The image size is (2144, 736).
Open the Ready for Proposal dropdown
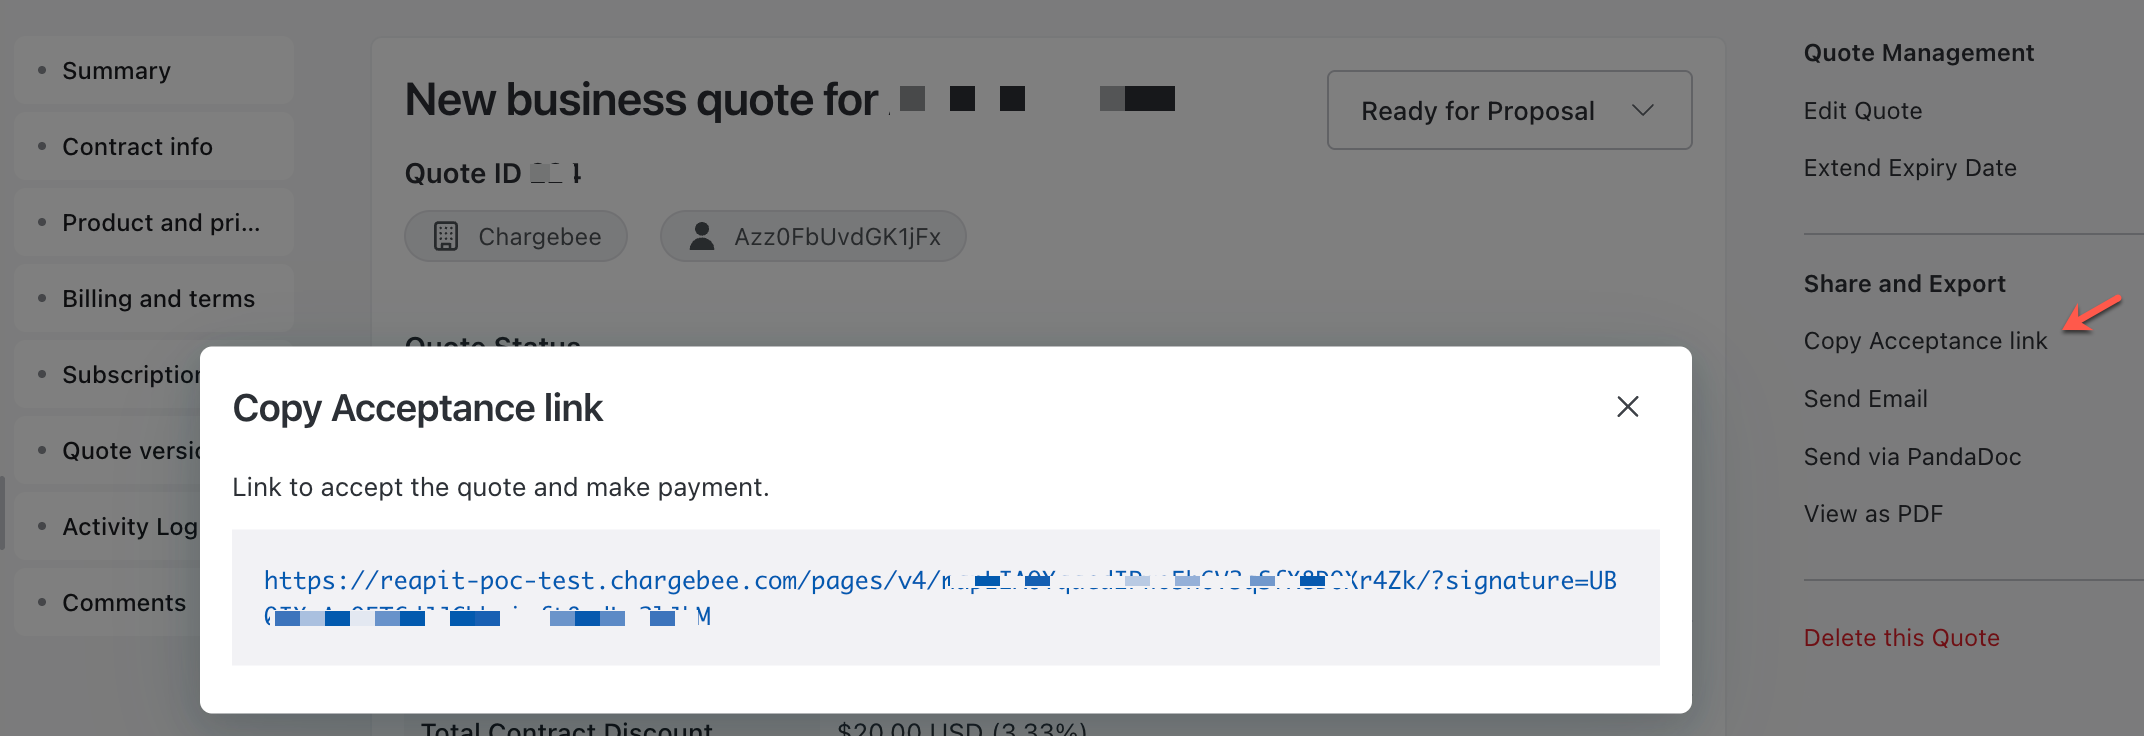point(1477,111)
